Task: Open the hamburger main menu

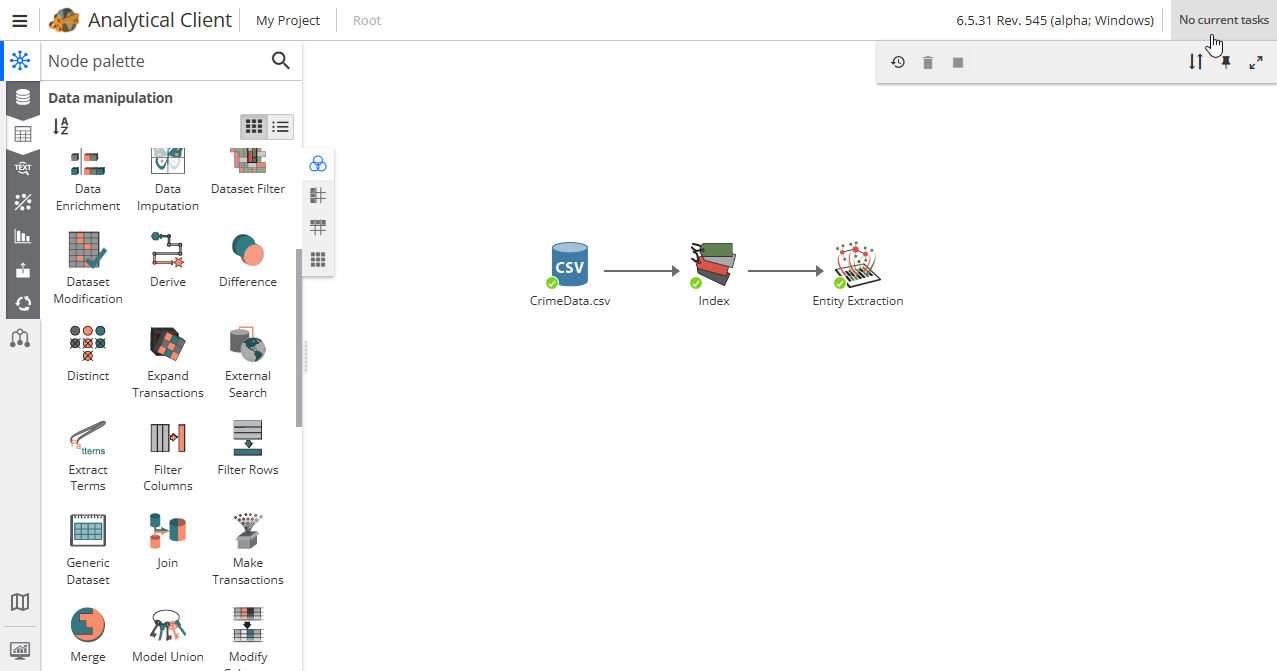Action: pyautogui.click(x=19, y=20)
